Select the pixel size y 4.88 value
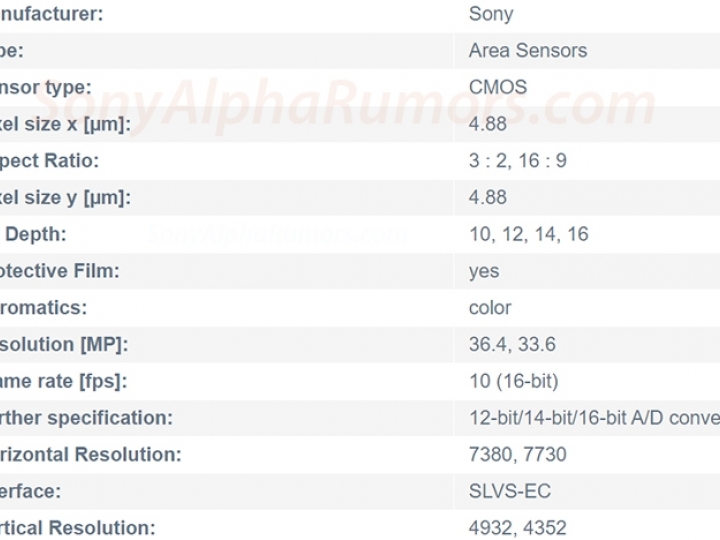The image size is (720, 540). pos(488,197)
